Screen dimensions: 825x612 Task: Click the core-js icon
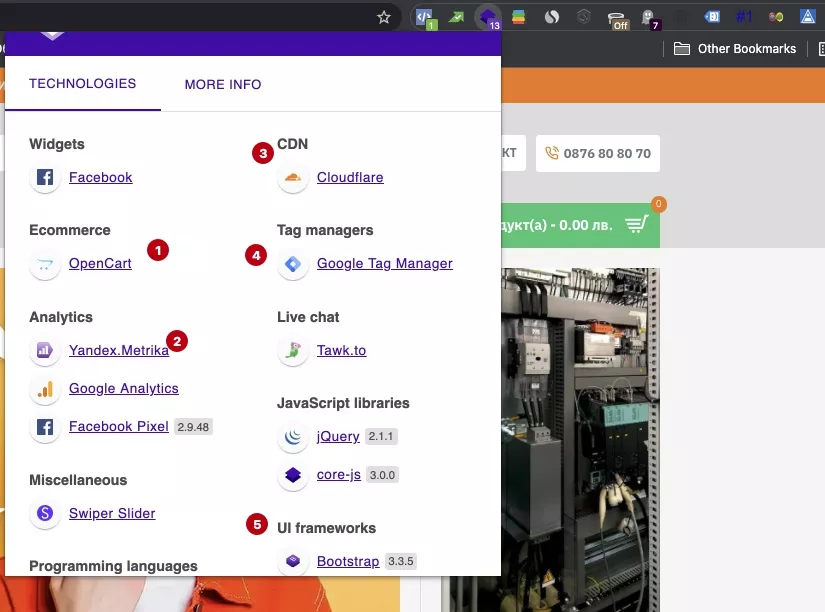[x=293, y=475]
